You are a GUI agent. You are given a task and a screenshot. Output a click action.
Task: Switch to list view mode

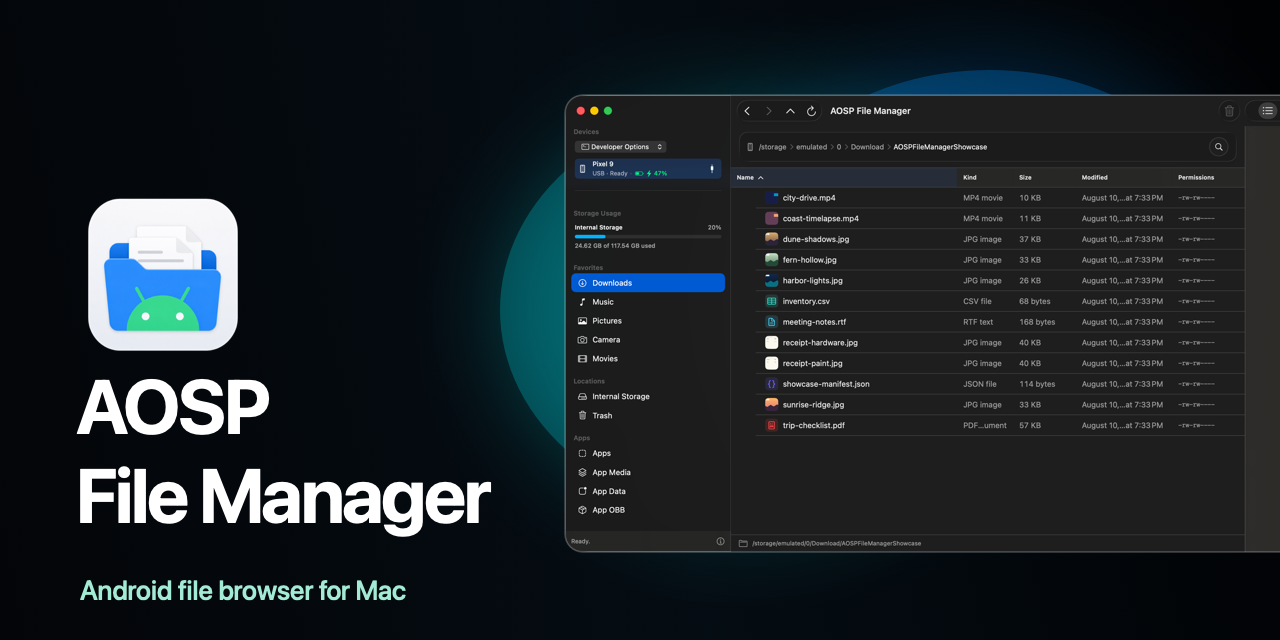(x=1267, y=111)
